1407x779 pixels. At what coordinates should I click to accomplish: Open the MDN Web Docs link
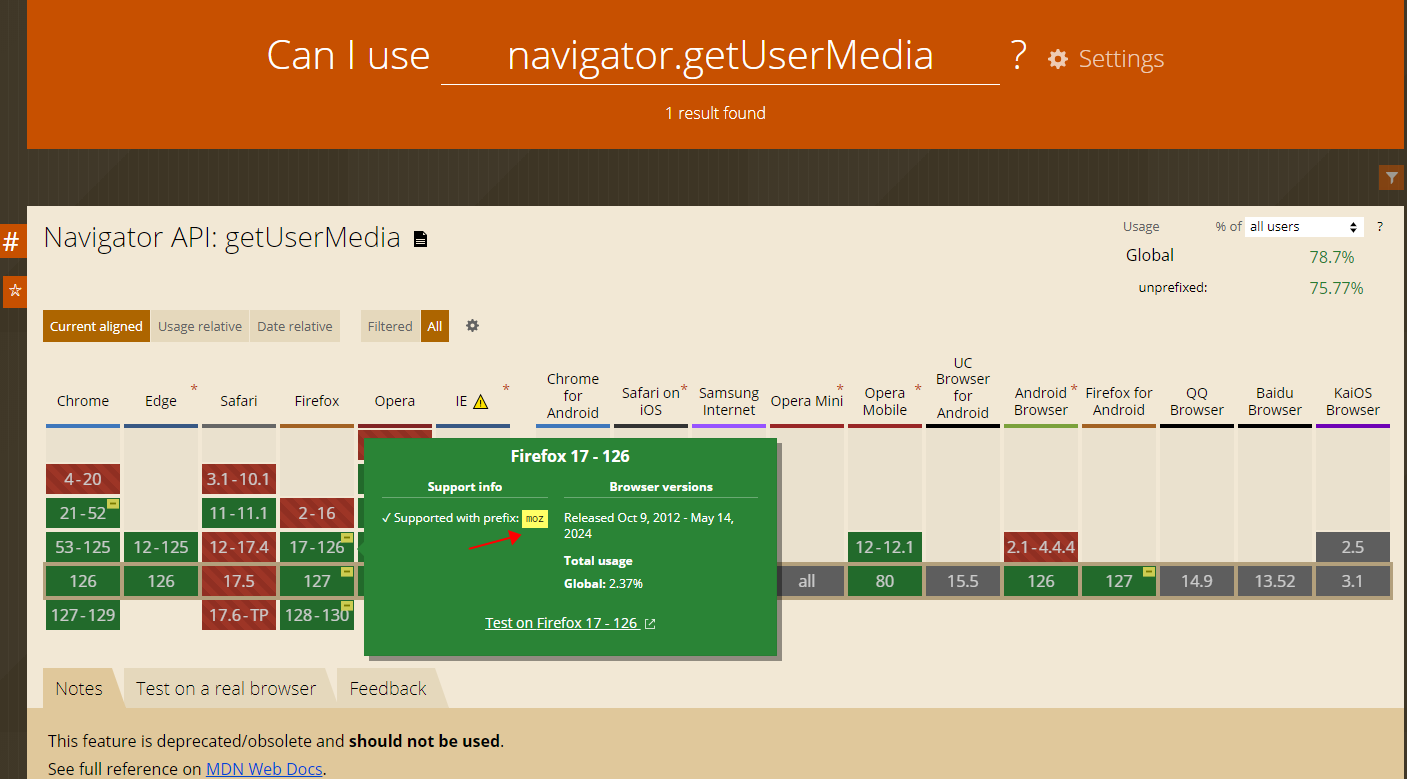(x=265, y=769)
